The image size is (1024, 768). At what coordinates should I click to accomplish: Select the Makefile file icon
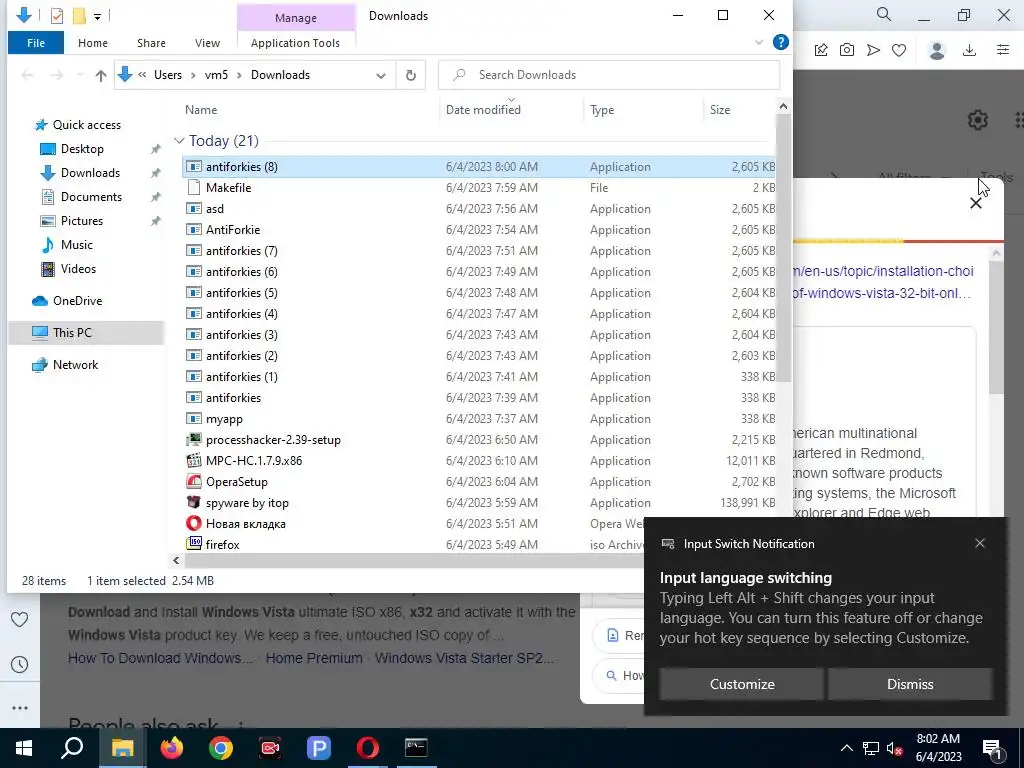(x=193, y=188)
